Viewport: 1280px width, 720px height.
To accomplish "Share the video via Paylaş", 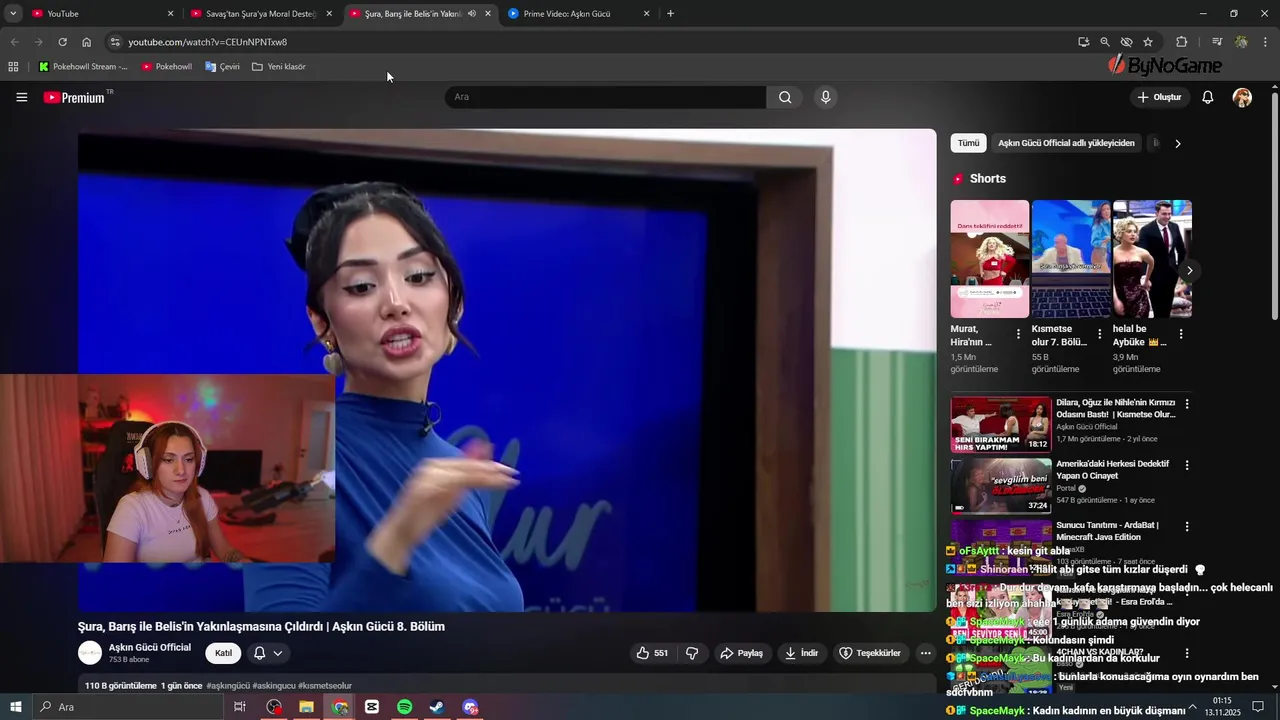I will click(x=741, y=653).
